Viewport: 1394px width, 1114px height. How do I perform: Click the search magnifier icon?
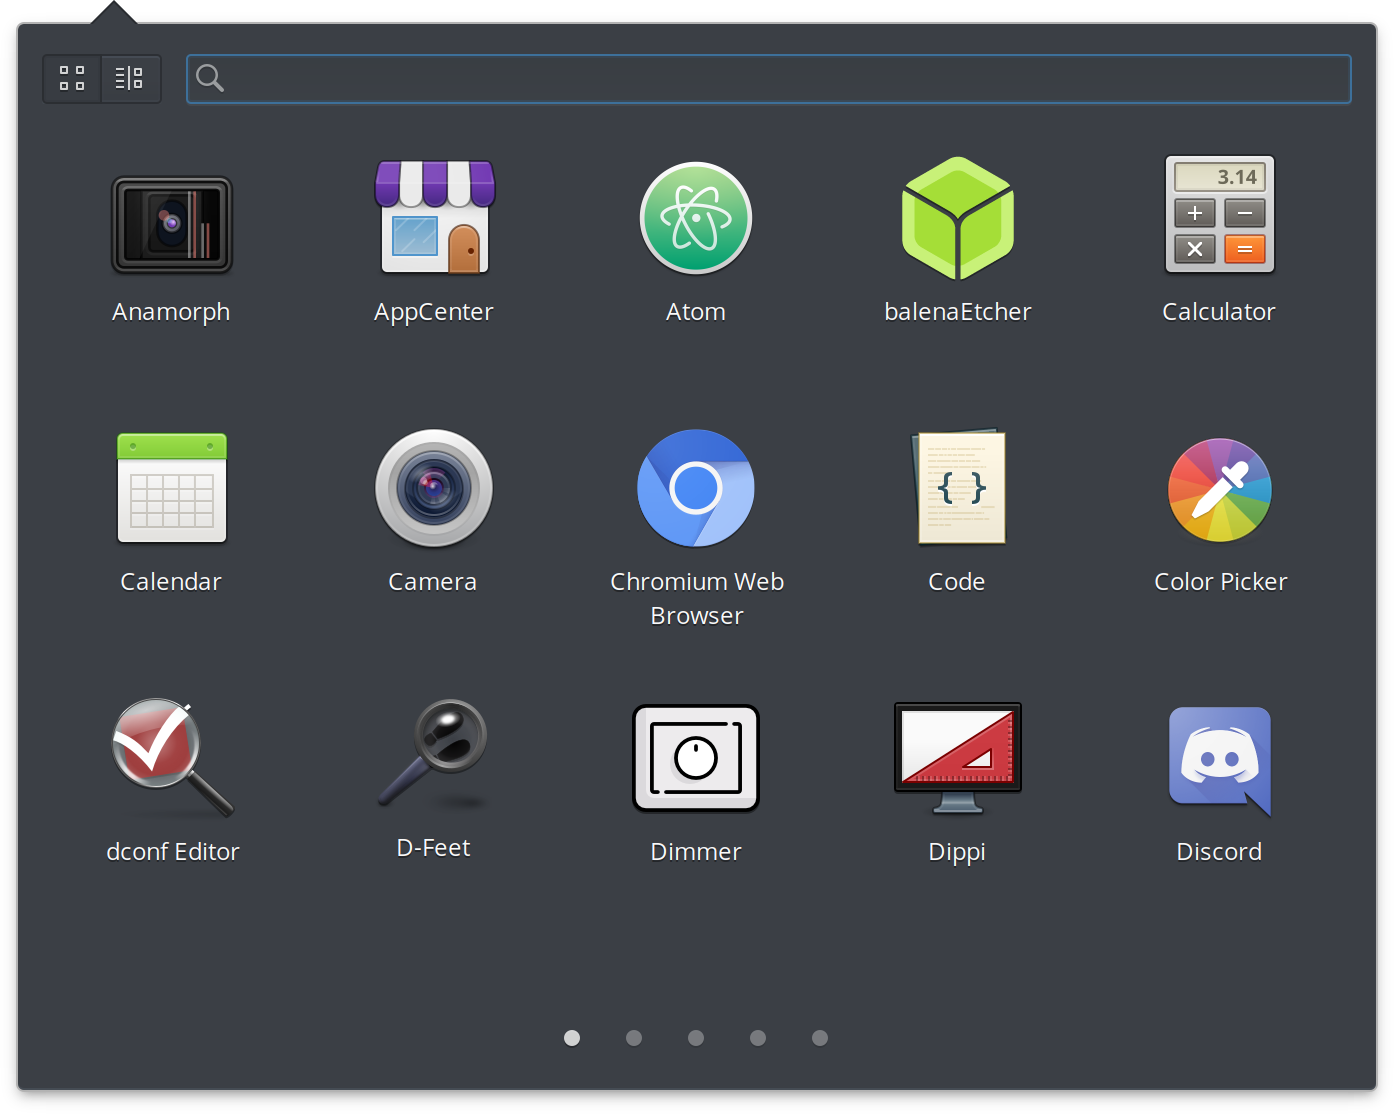point(210,78)
